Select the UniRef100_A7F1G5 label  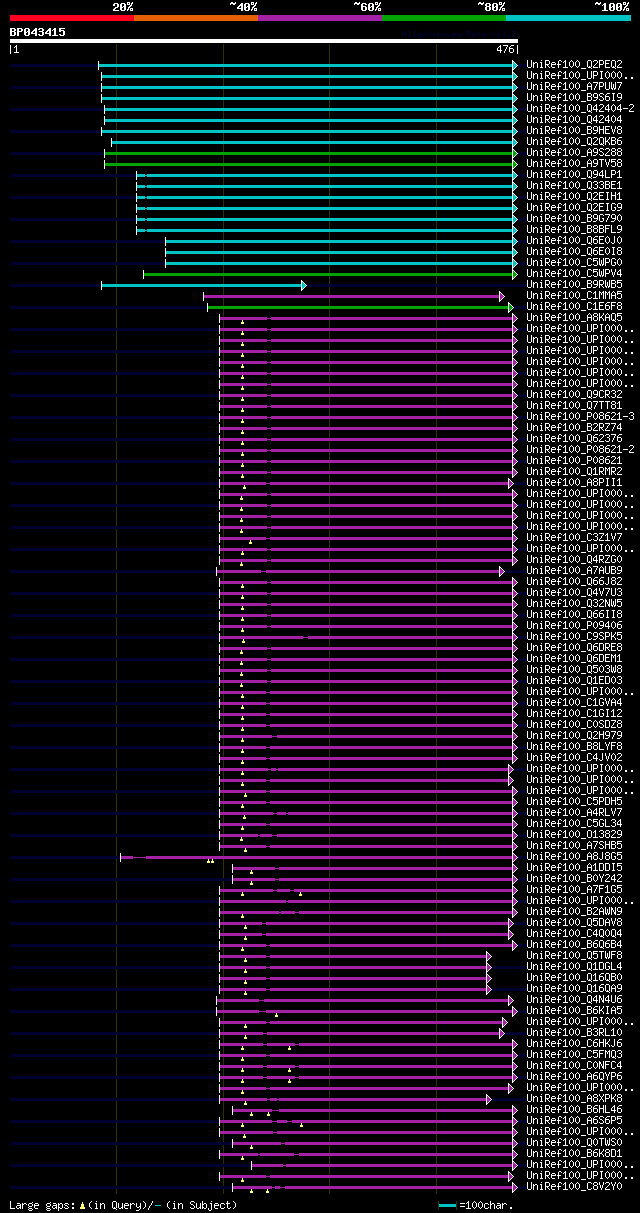coord(574,889)
